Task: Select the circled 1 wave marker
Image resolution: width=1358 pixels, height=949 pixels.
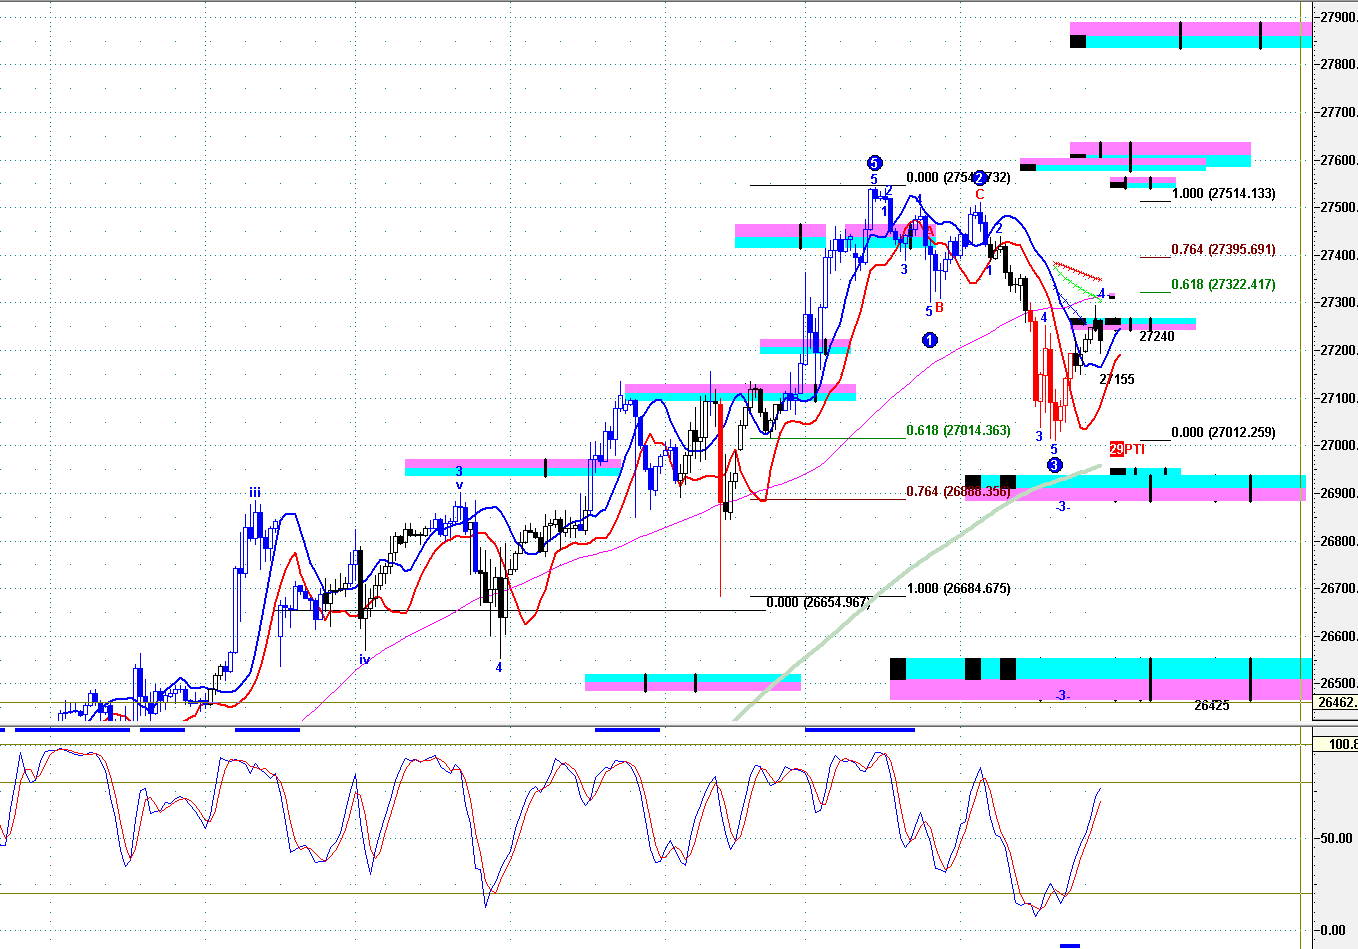Action: (x=930, y=340)
